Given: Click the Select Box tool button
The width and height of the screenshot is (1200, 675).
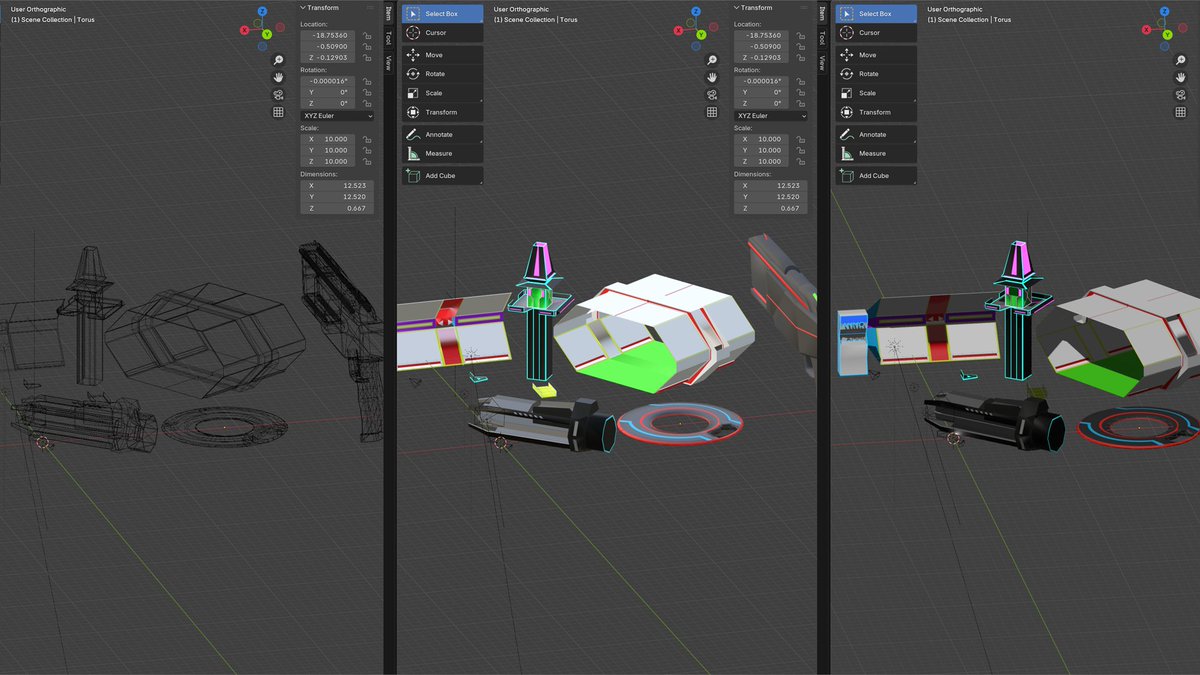Looking at the screenshot, I should [x=440, y=13].
